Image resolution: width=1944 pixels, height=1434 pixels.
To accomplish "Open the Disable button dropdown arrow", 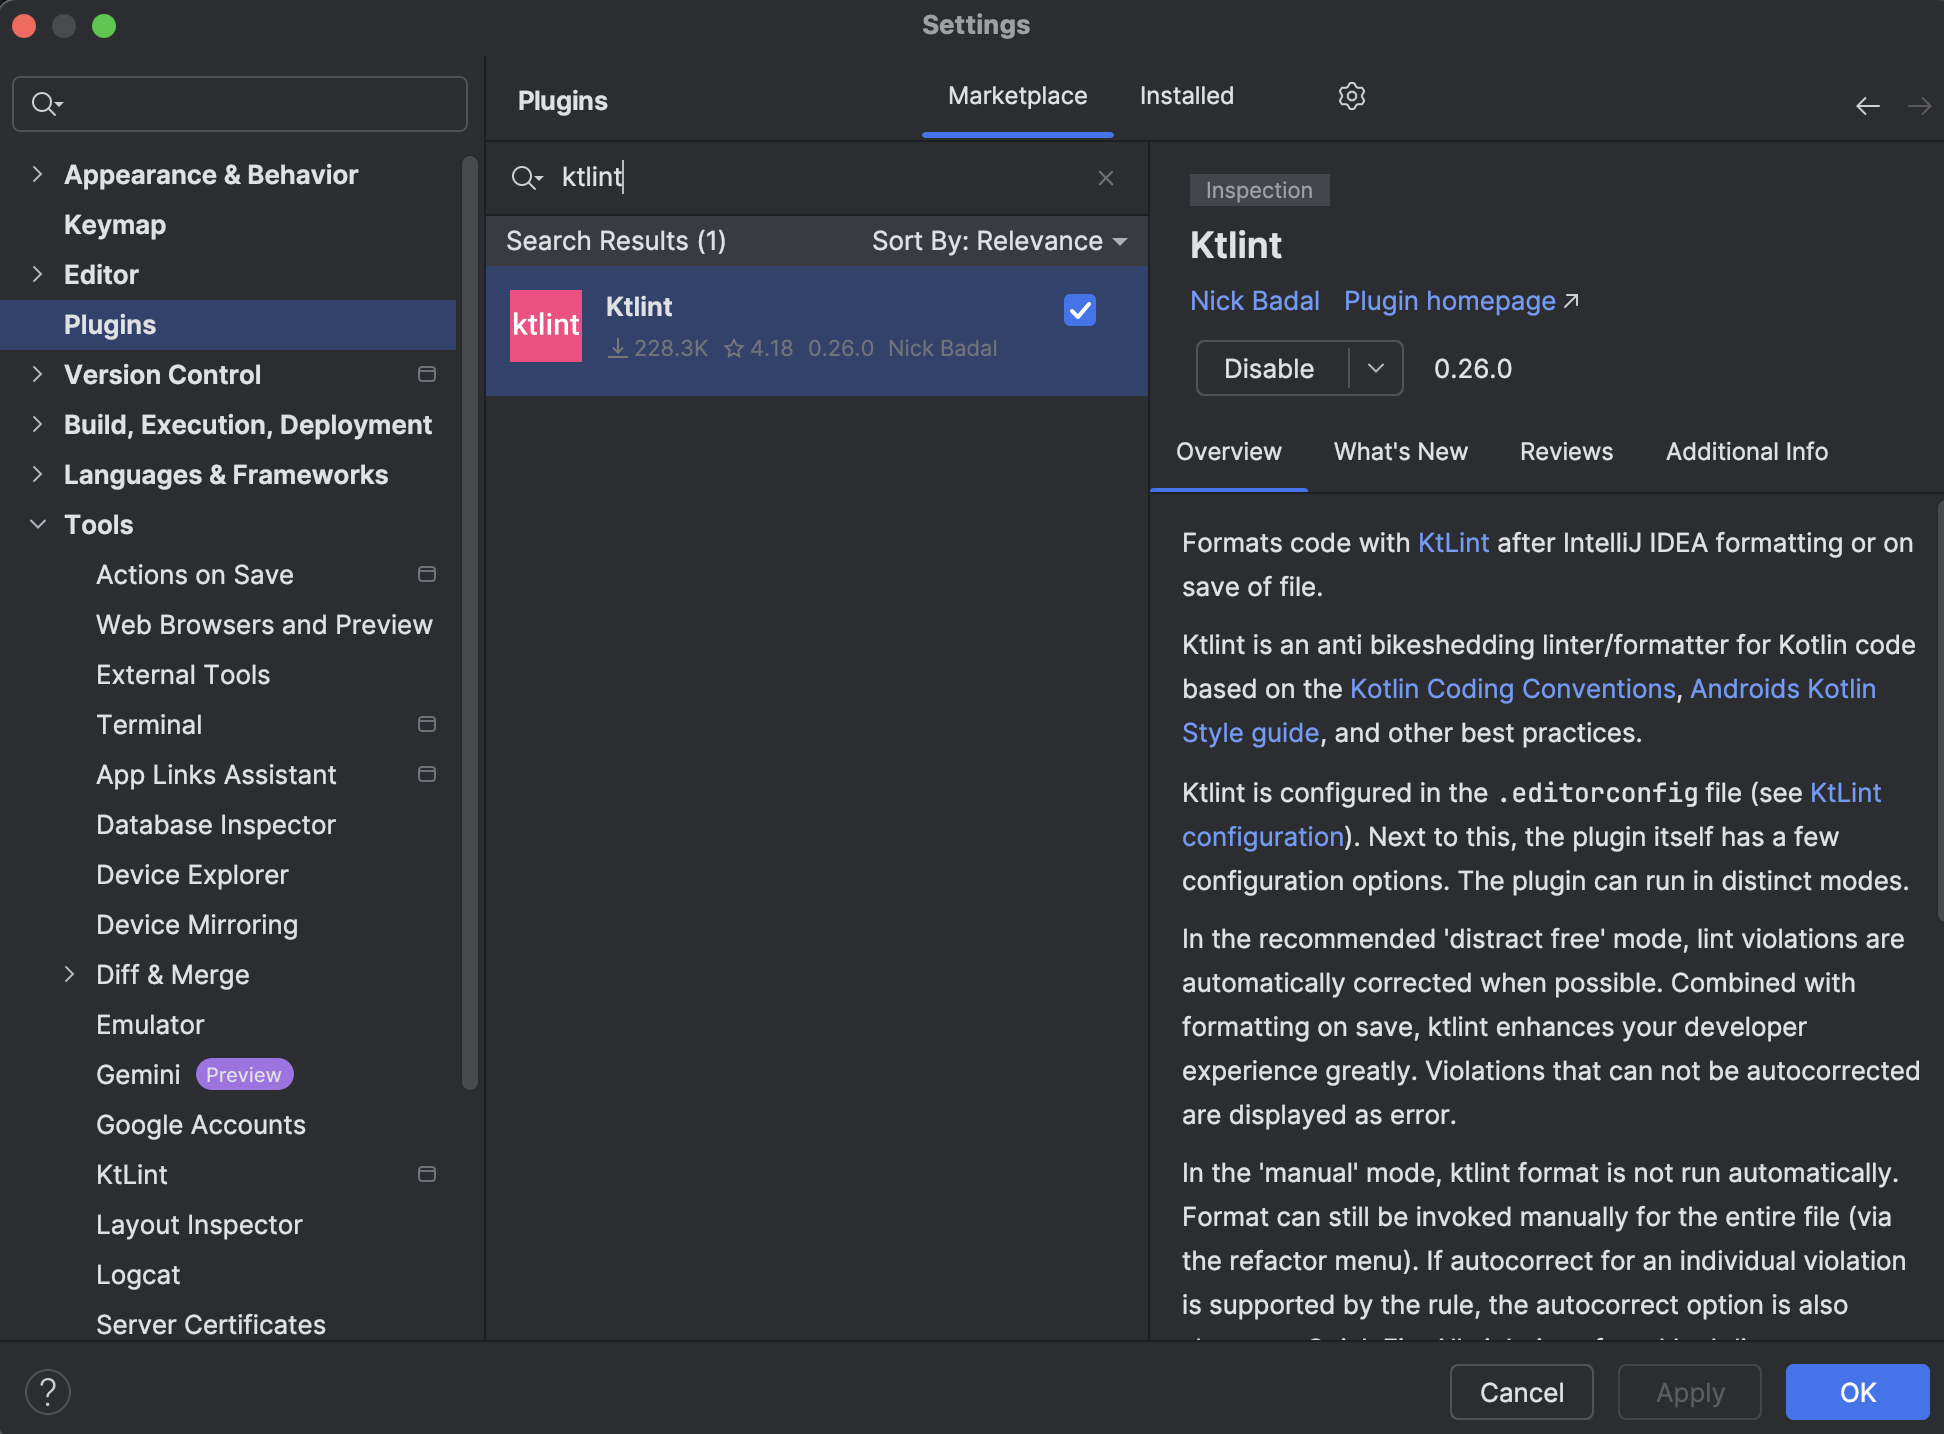I will (1376, 368).
